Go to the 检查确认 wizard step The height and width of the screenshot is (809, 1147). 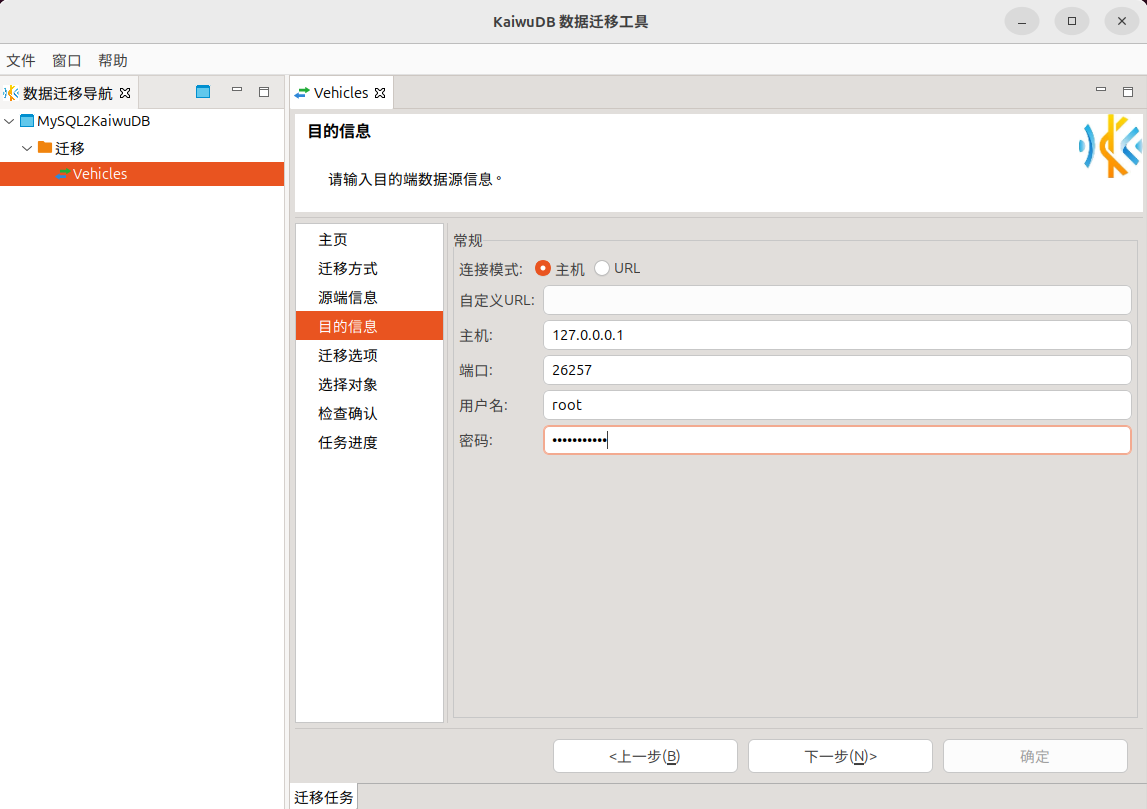click(369, 413)
